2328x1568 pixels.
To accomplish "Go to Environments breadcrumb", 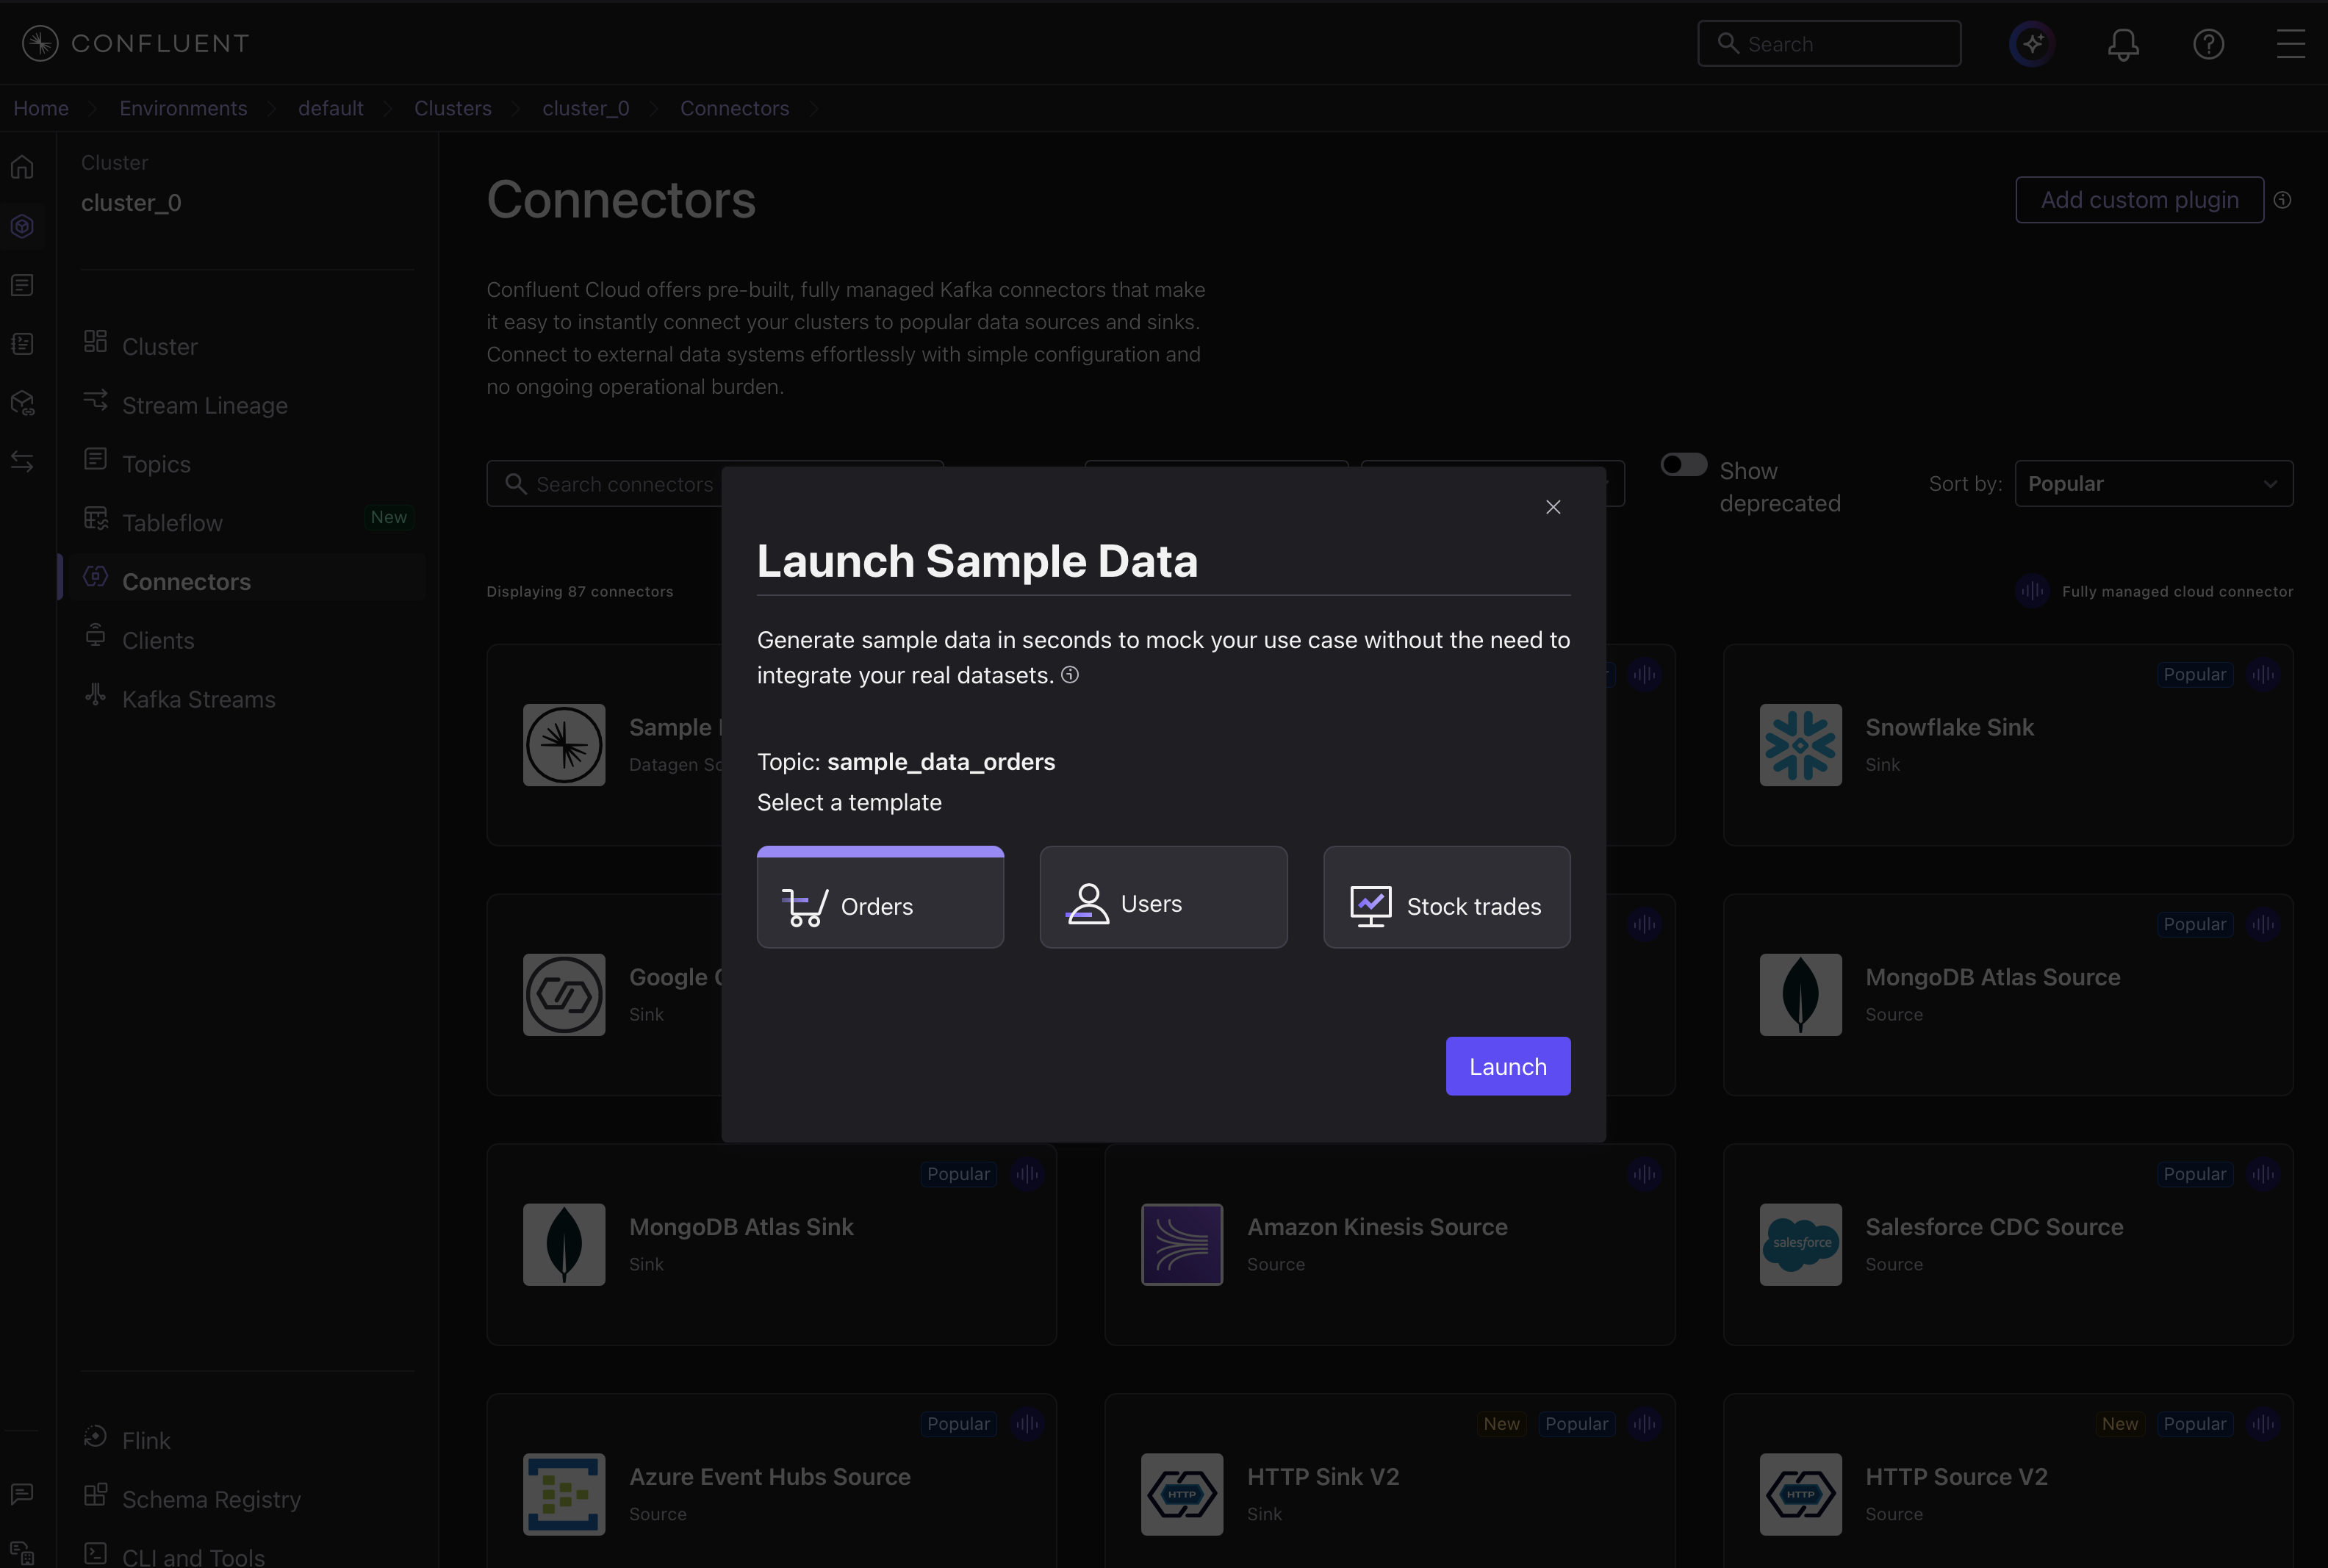I will point(183,108).
